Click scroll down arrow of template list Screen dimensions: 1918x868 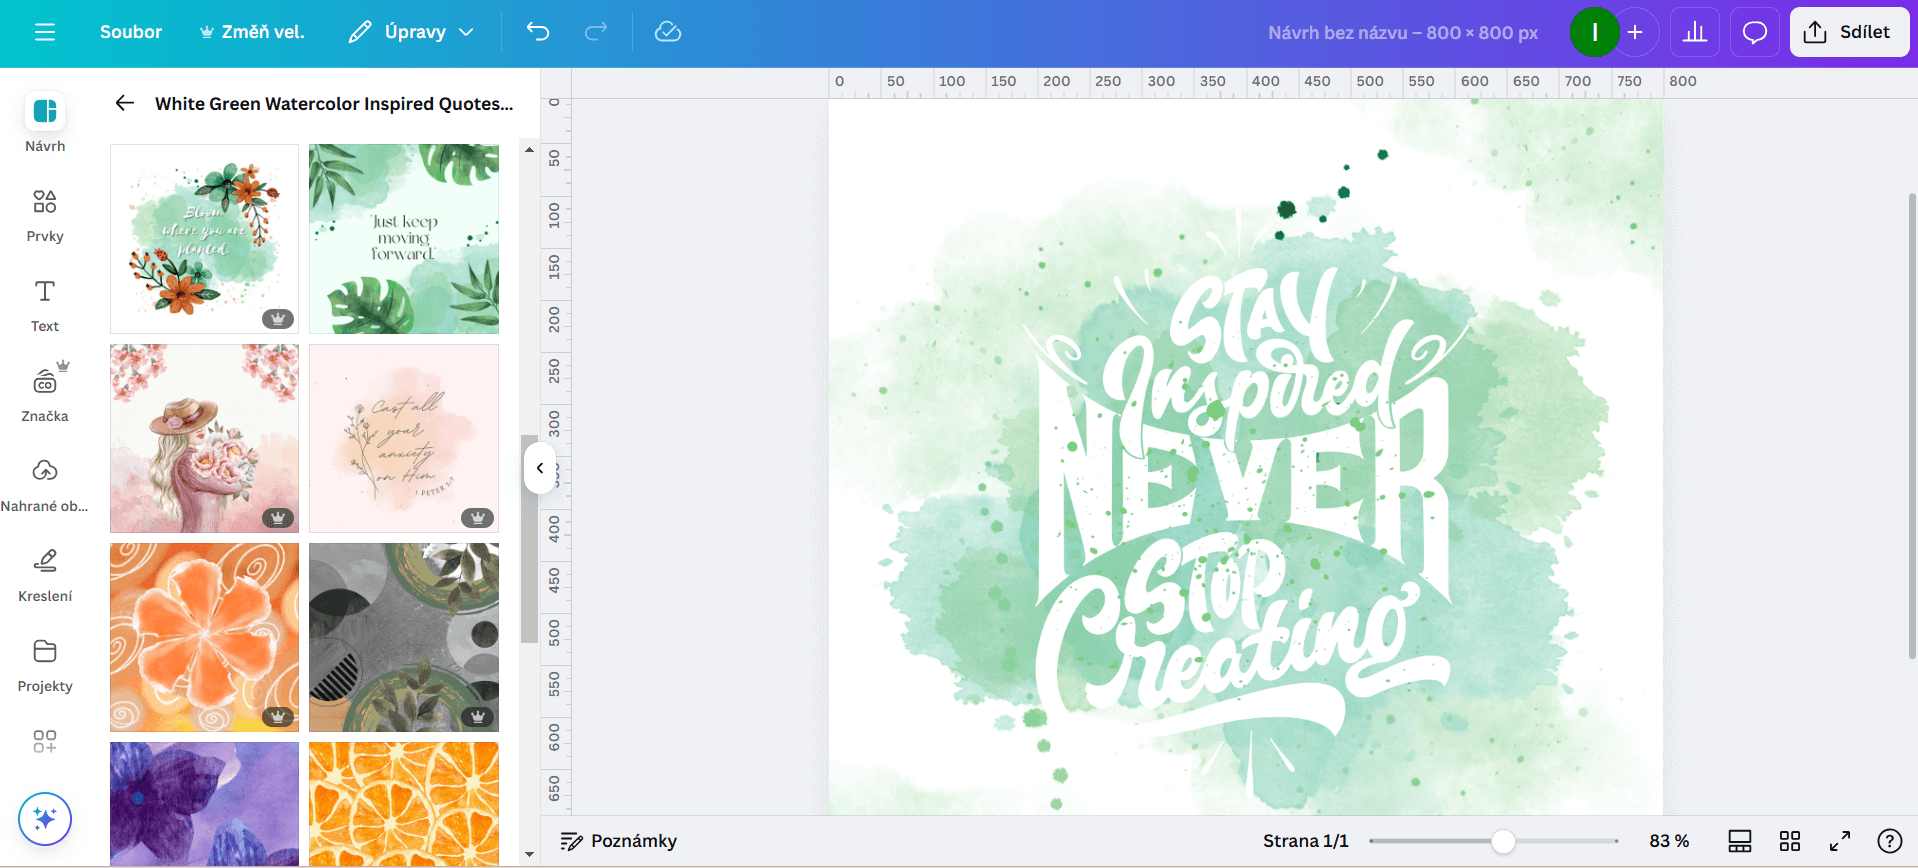(x=530, y=855)
